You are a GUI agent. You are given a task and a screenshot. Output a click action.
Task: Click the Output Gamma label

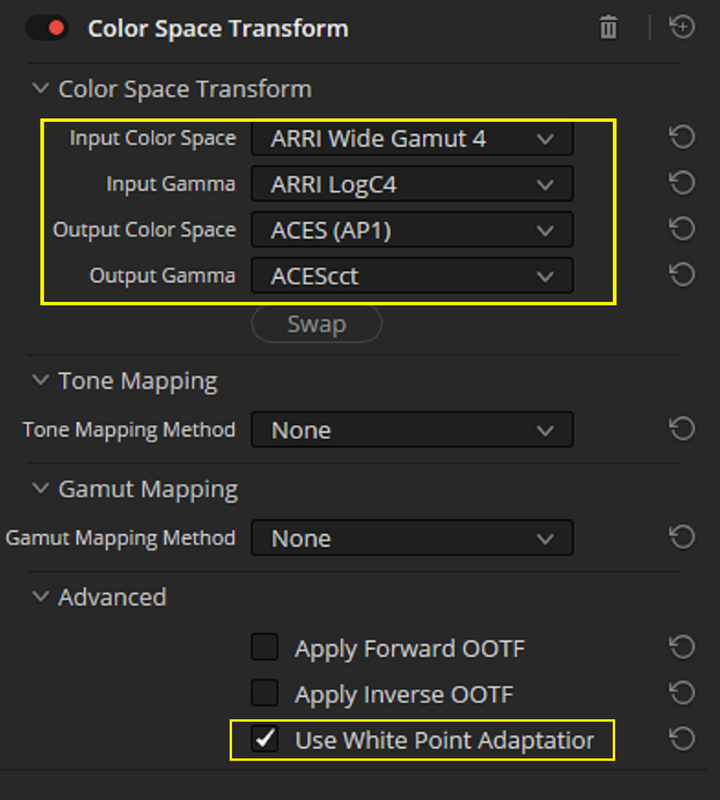coord(162,276)
